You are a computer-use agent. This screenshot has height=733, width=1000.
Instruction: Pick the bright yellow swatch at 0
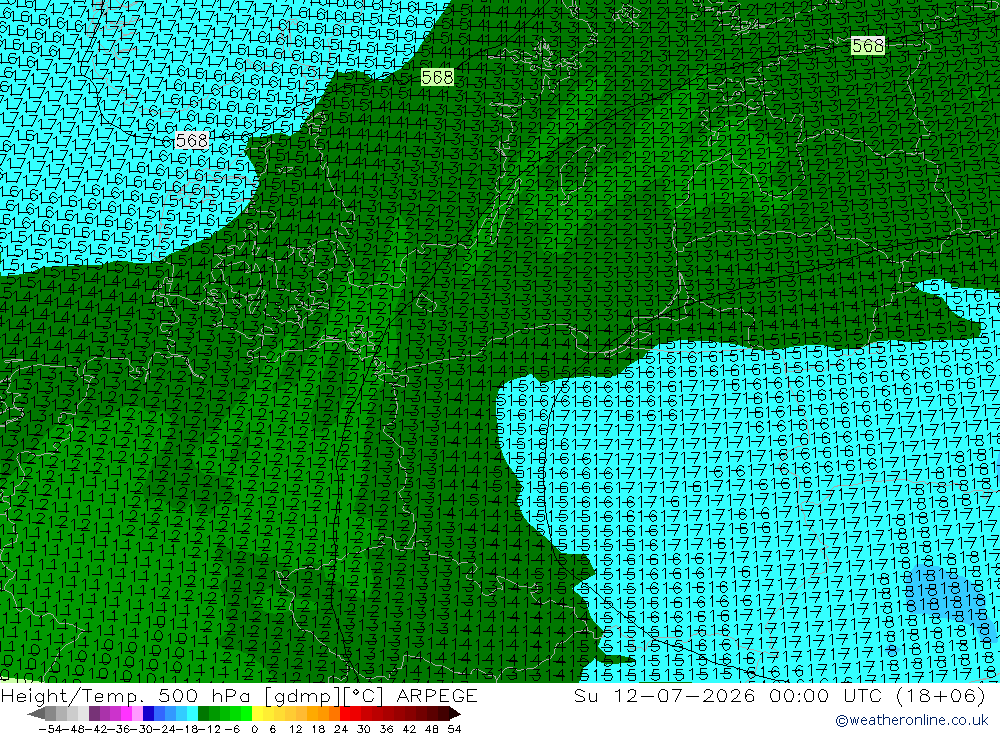click(x=258, y=713)
